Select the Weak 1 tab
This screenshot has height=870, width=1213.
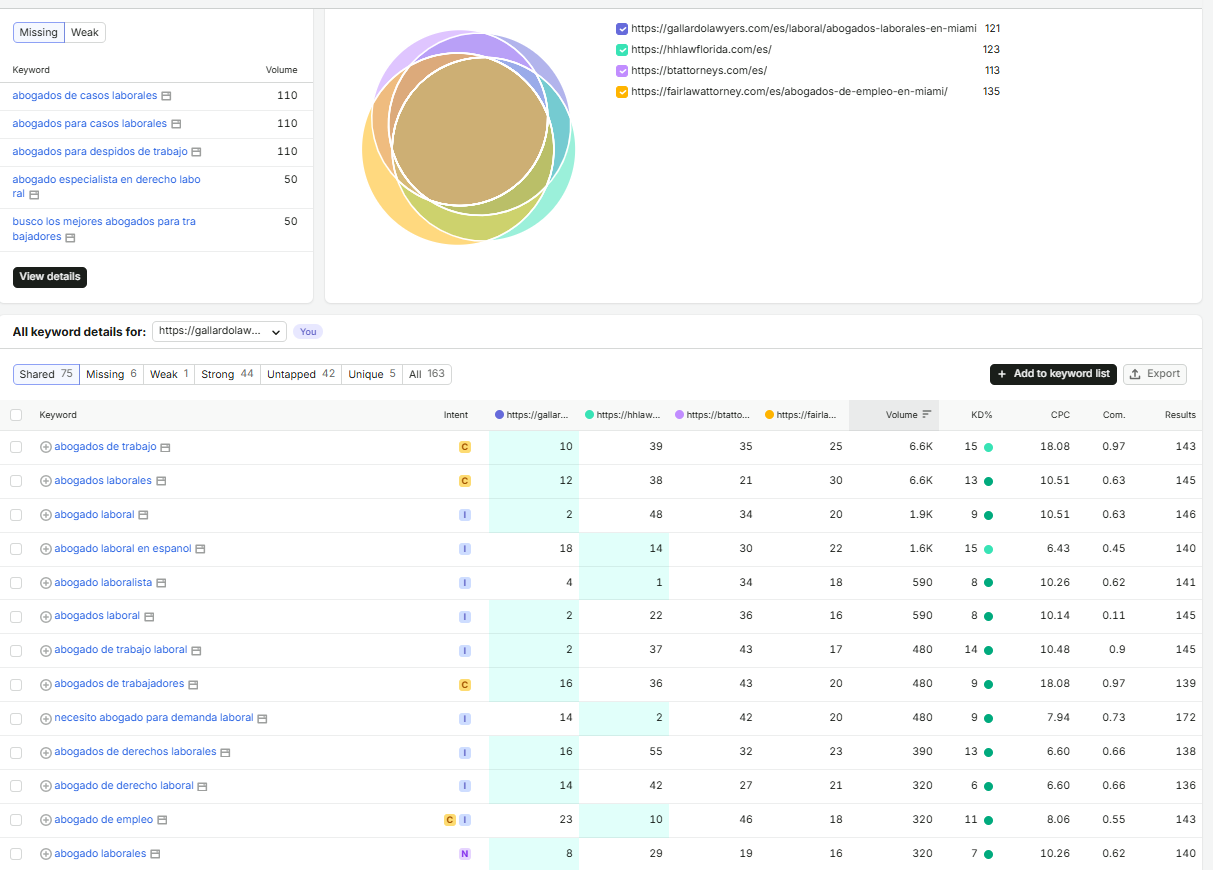point(169,374)
